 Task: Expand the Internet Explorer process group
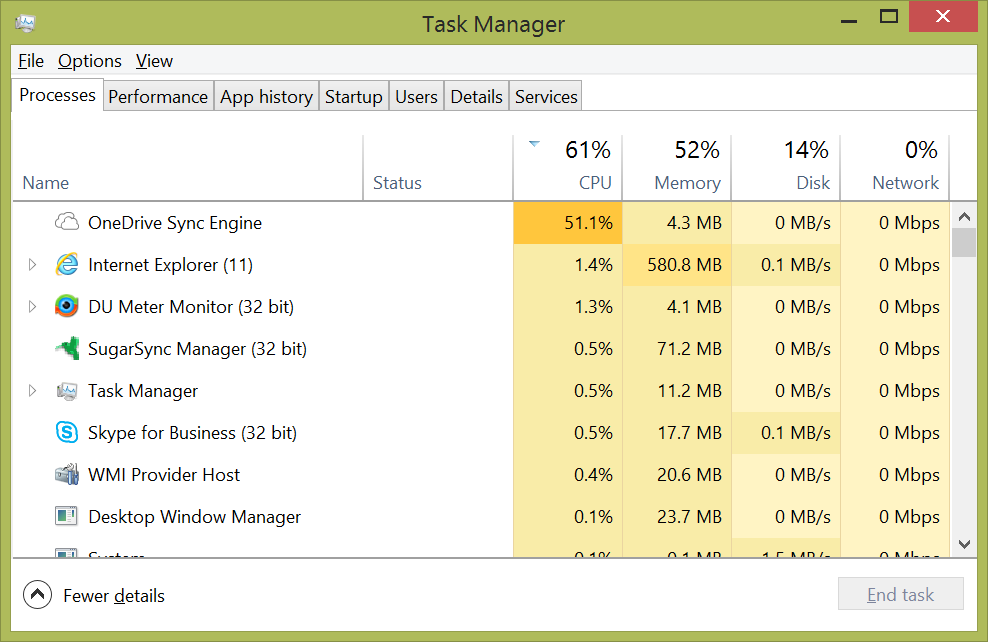click(x=32, y=265)
